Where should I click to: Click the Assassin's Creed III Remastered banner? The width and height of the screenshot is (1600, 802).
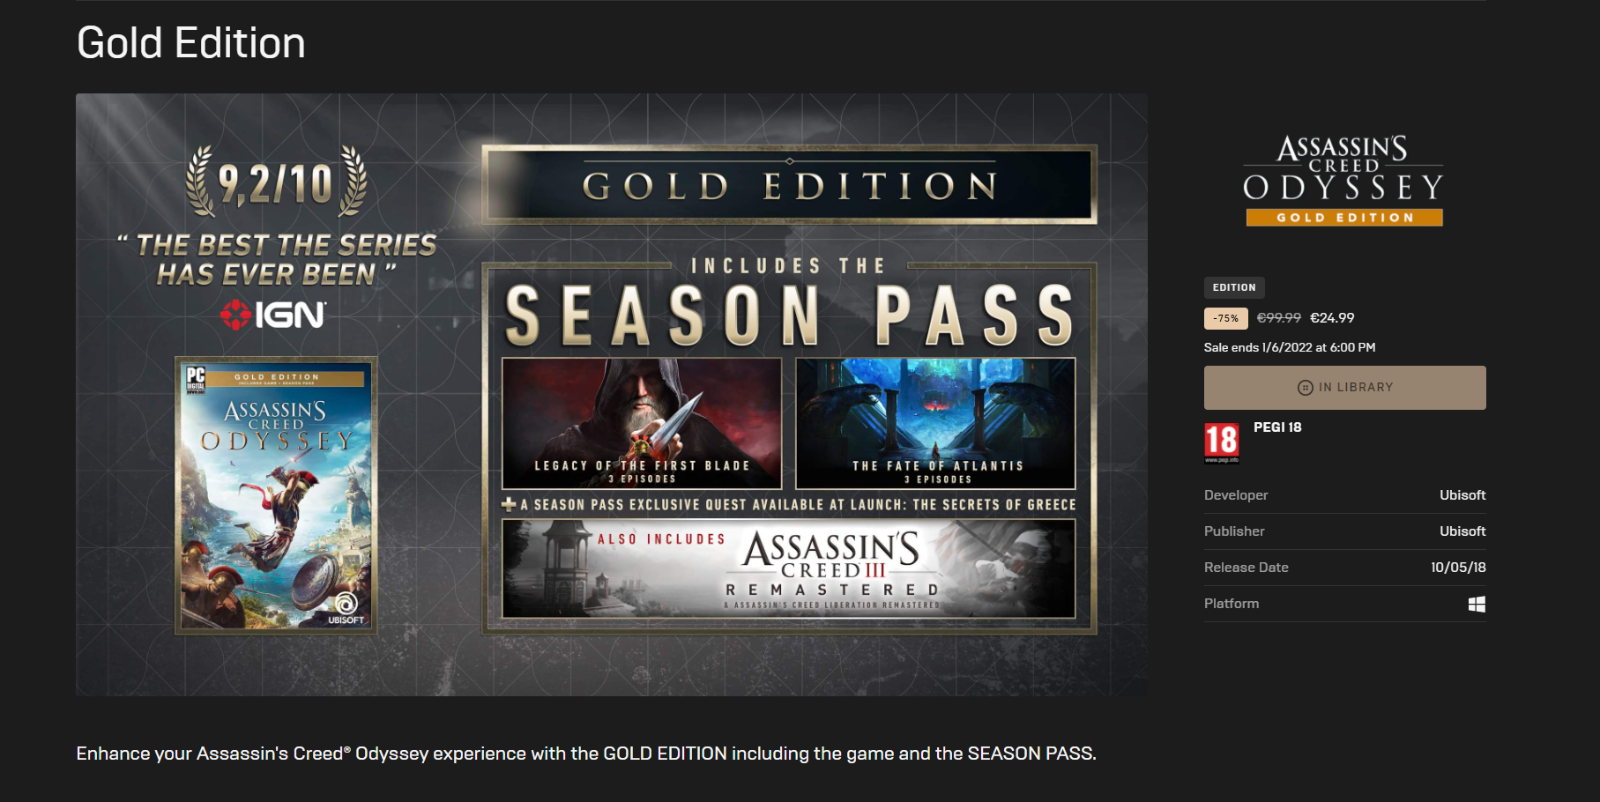tap(789, 569)
